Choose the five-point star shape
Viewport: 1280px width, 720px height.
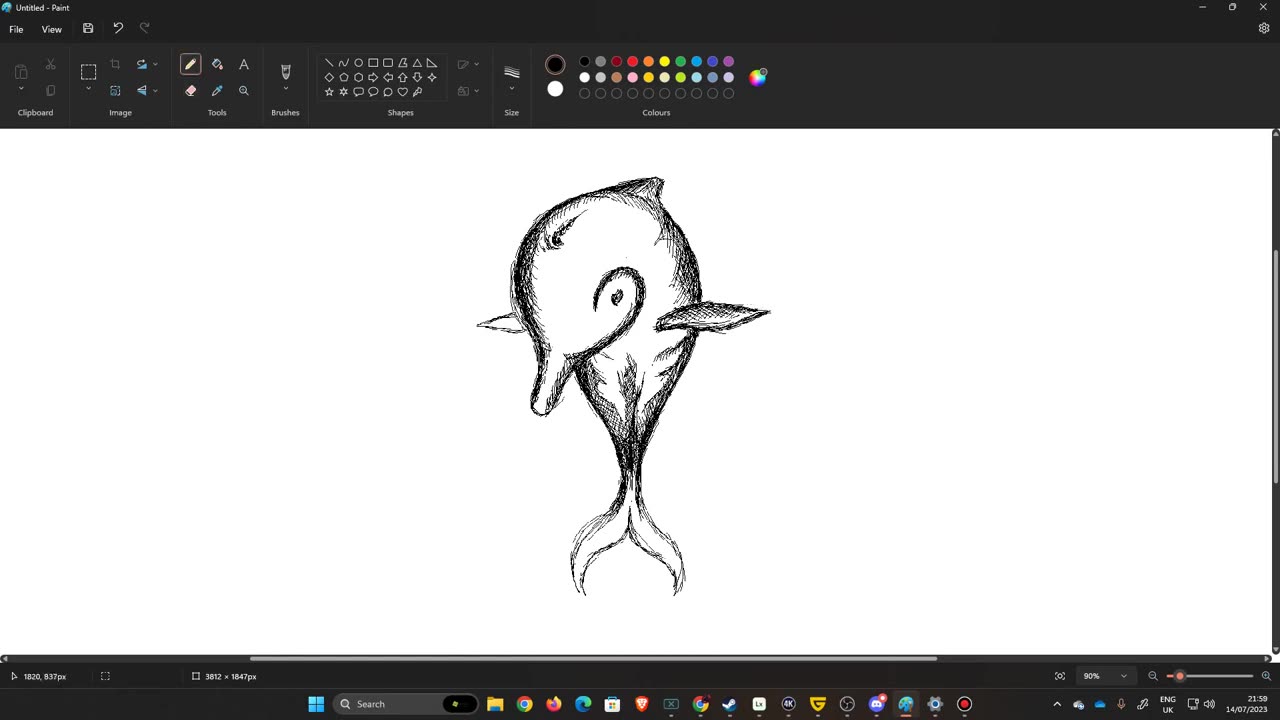point(329,92)
